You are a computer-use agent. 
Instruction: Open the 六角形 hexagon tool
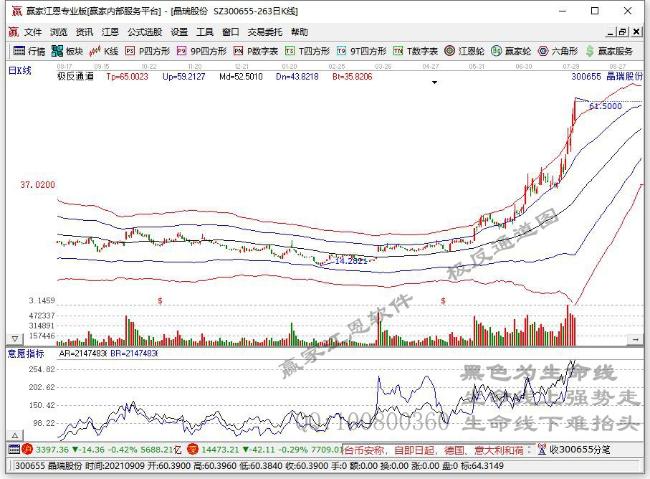coord(558,50)
